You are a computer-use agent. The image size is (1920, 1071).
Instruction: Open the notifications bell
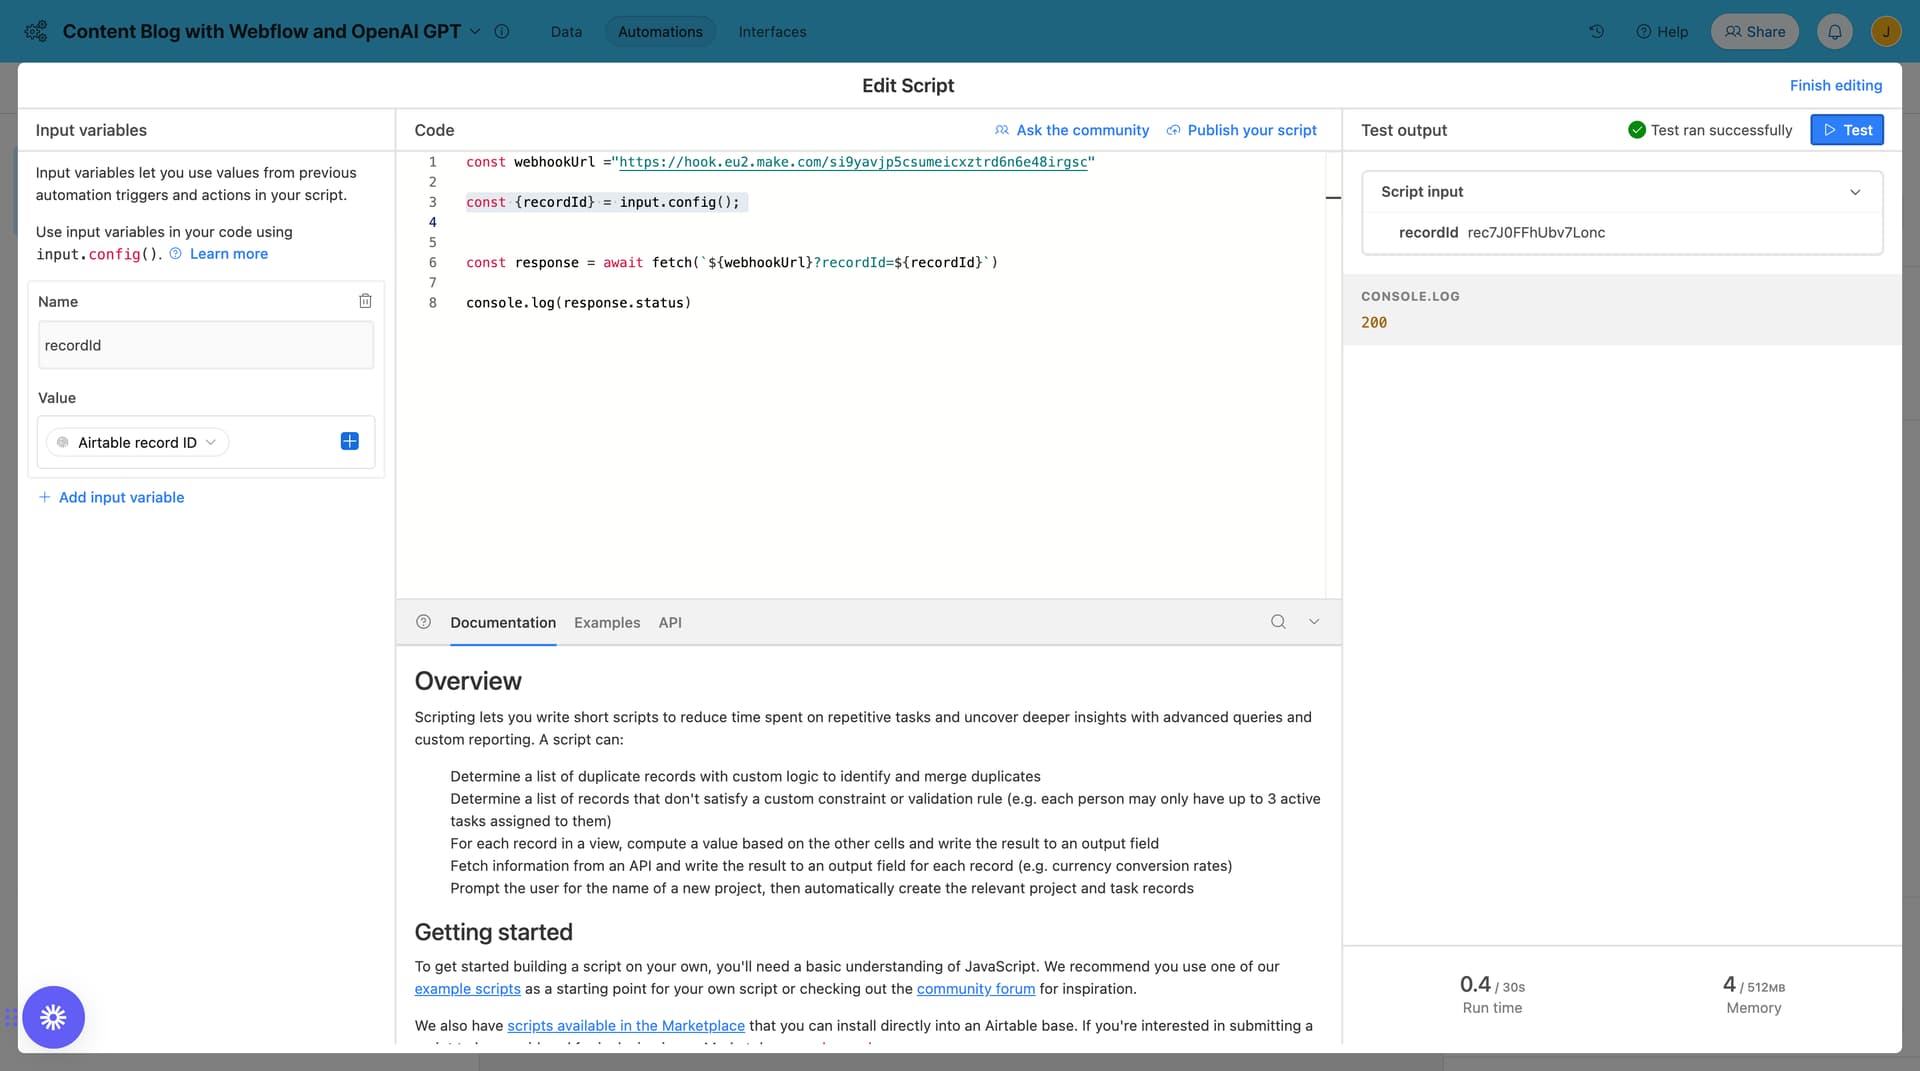click(1834, 31)
